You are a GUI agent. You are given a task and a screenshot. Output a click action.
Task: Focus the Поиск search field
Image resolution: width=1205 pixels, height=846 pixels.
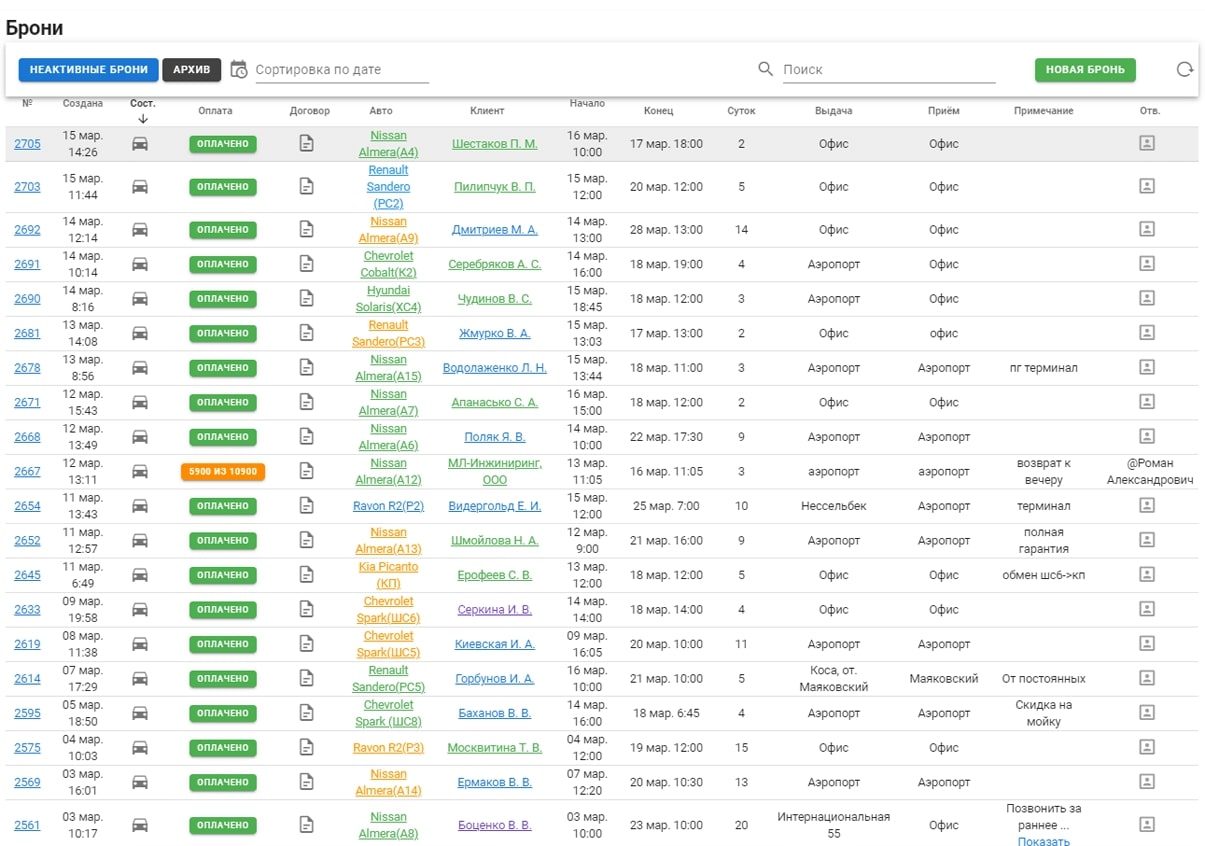point(889,70)
